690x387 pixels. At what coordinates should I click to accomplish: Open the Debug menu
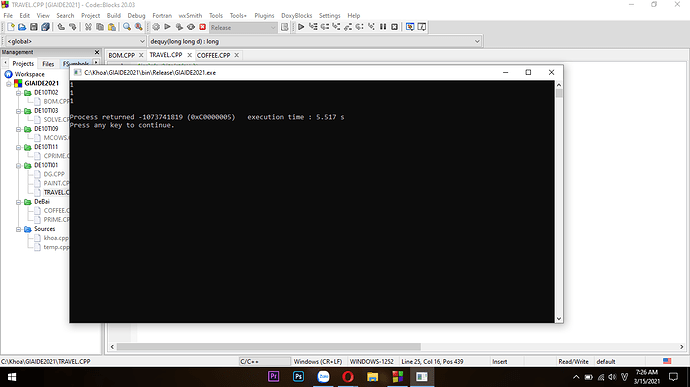point(136,15)
